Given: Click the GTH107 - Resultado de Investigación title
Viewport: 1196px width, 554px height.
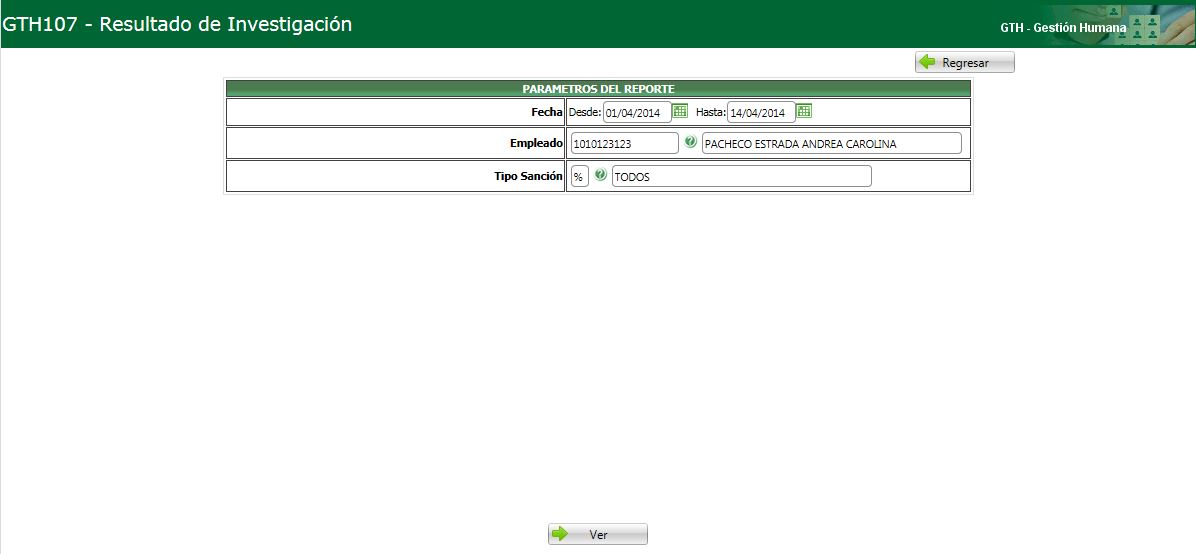Looking at the screenshot, I should [178, 24].
